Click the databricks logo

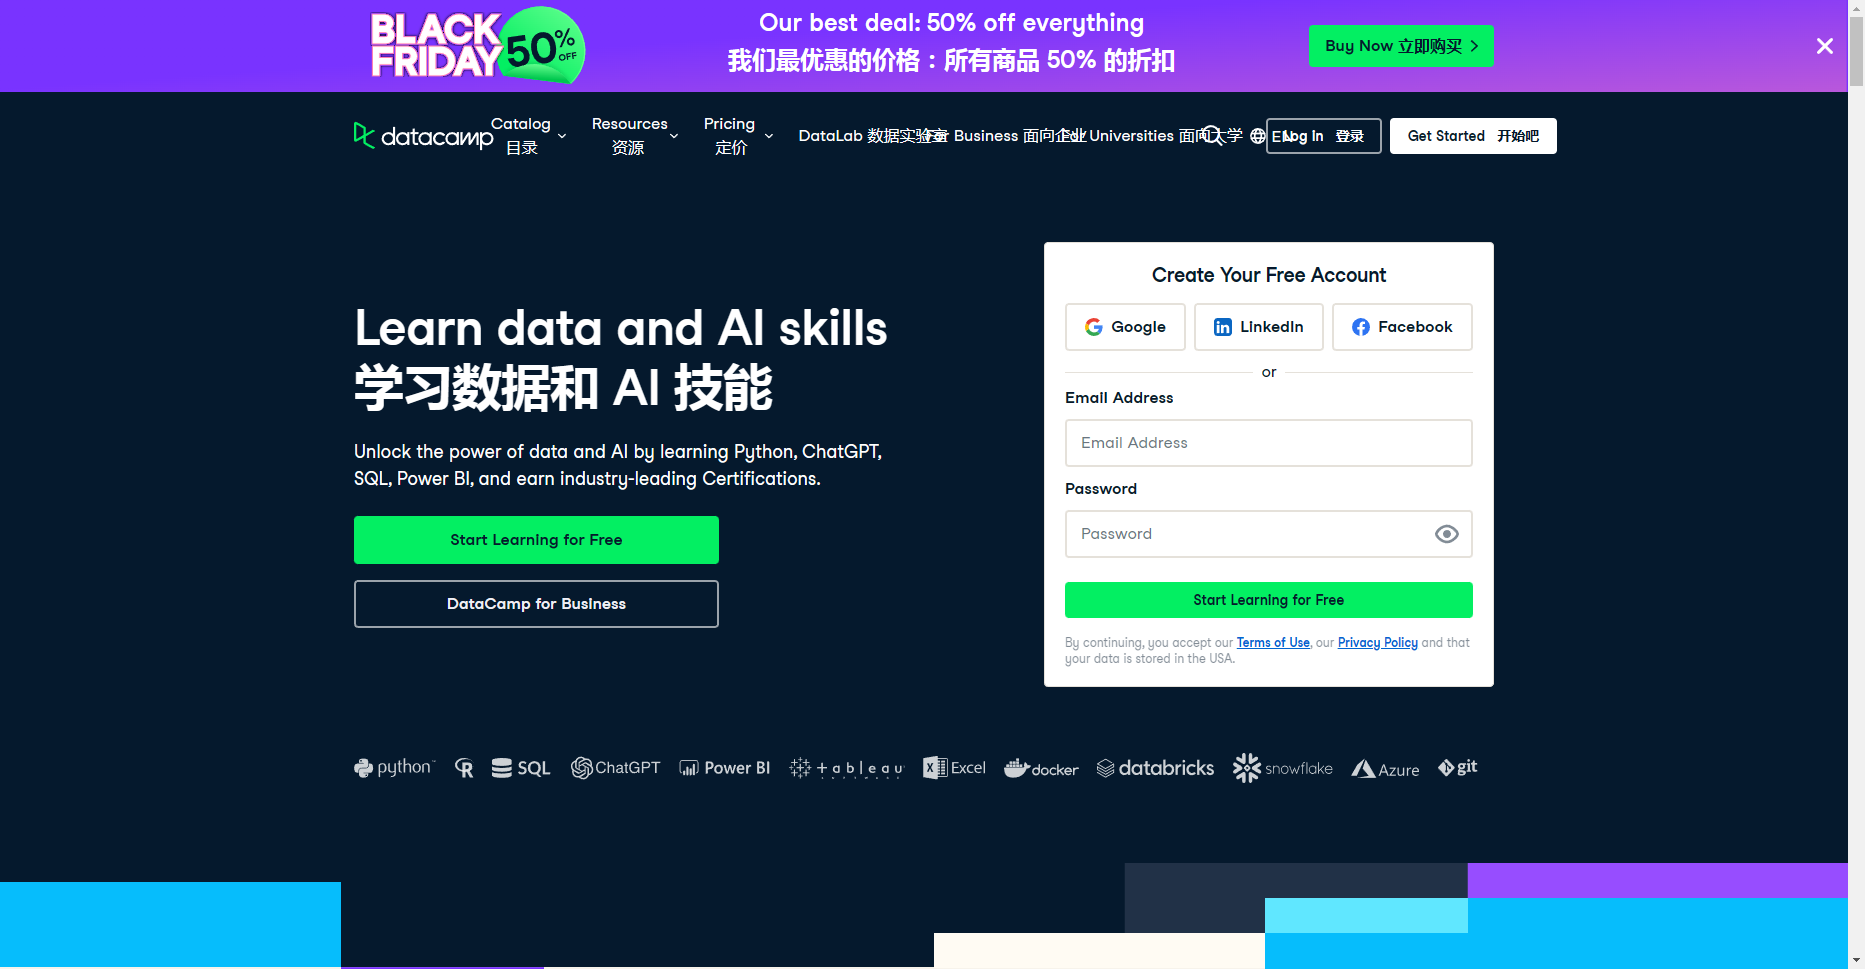[x=1155, y=768]
